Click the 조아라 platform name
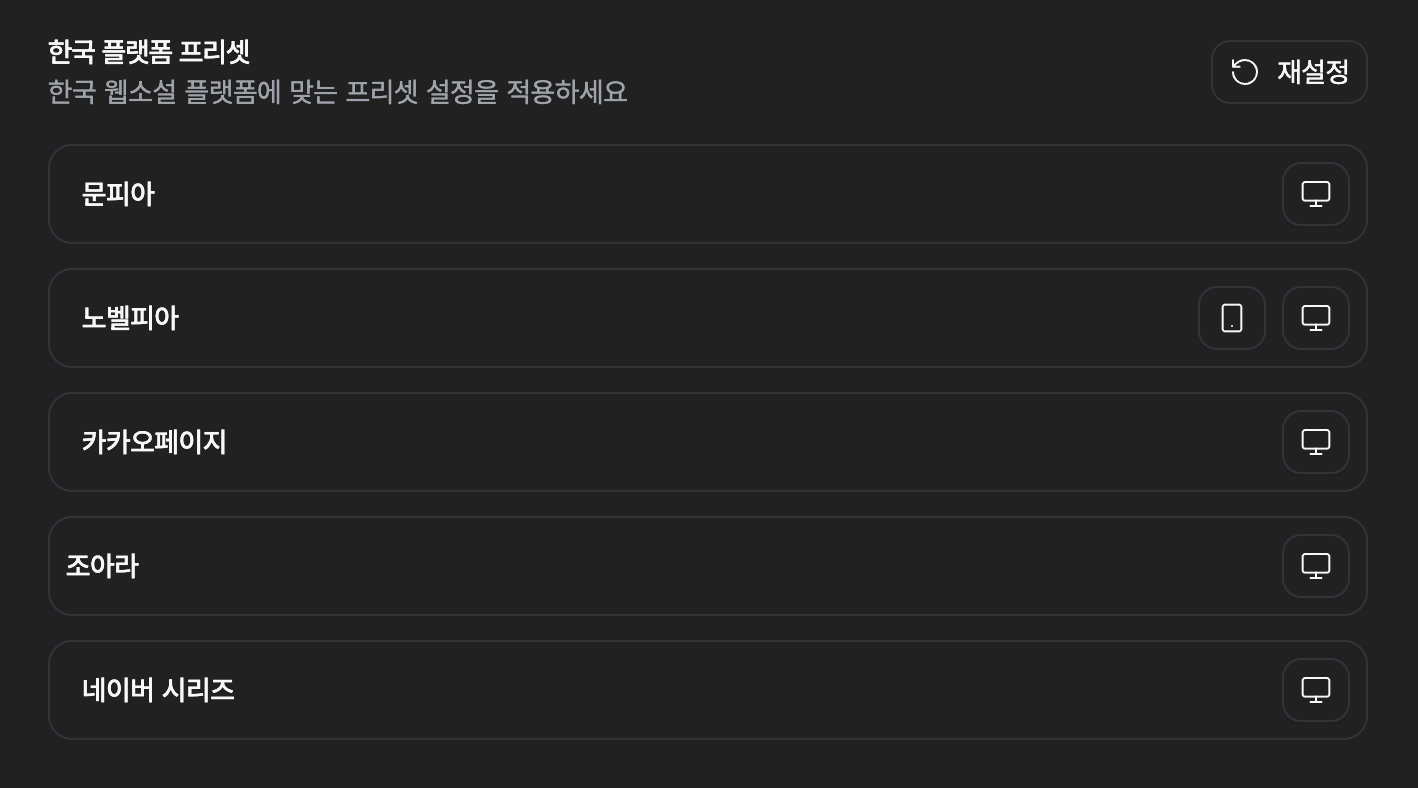The image size is (1418, 788). [102, 566]
